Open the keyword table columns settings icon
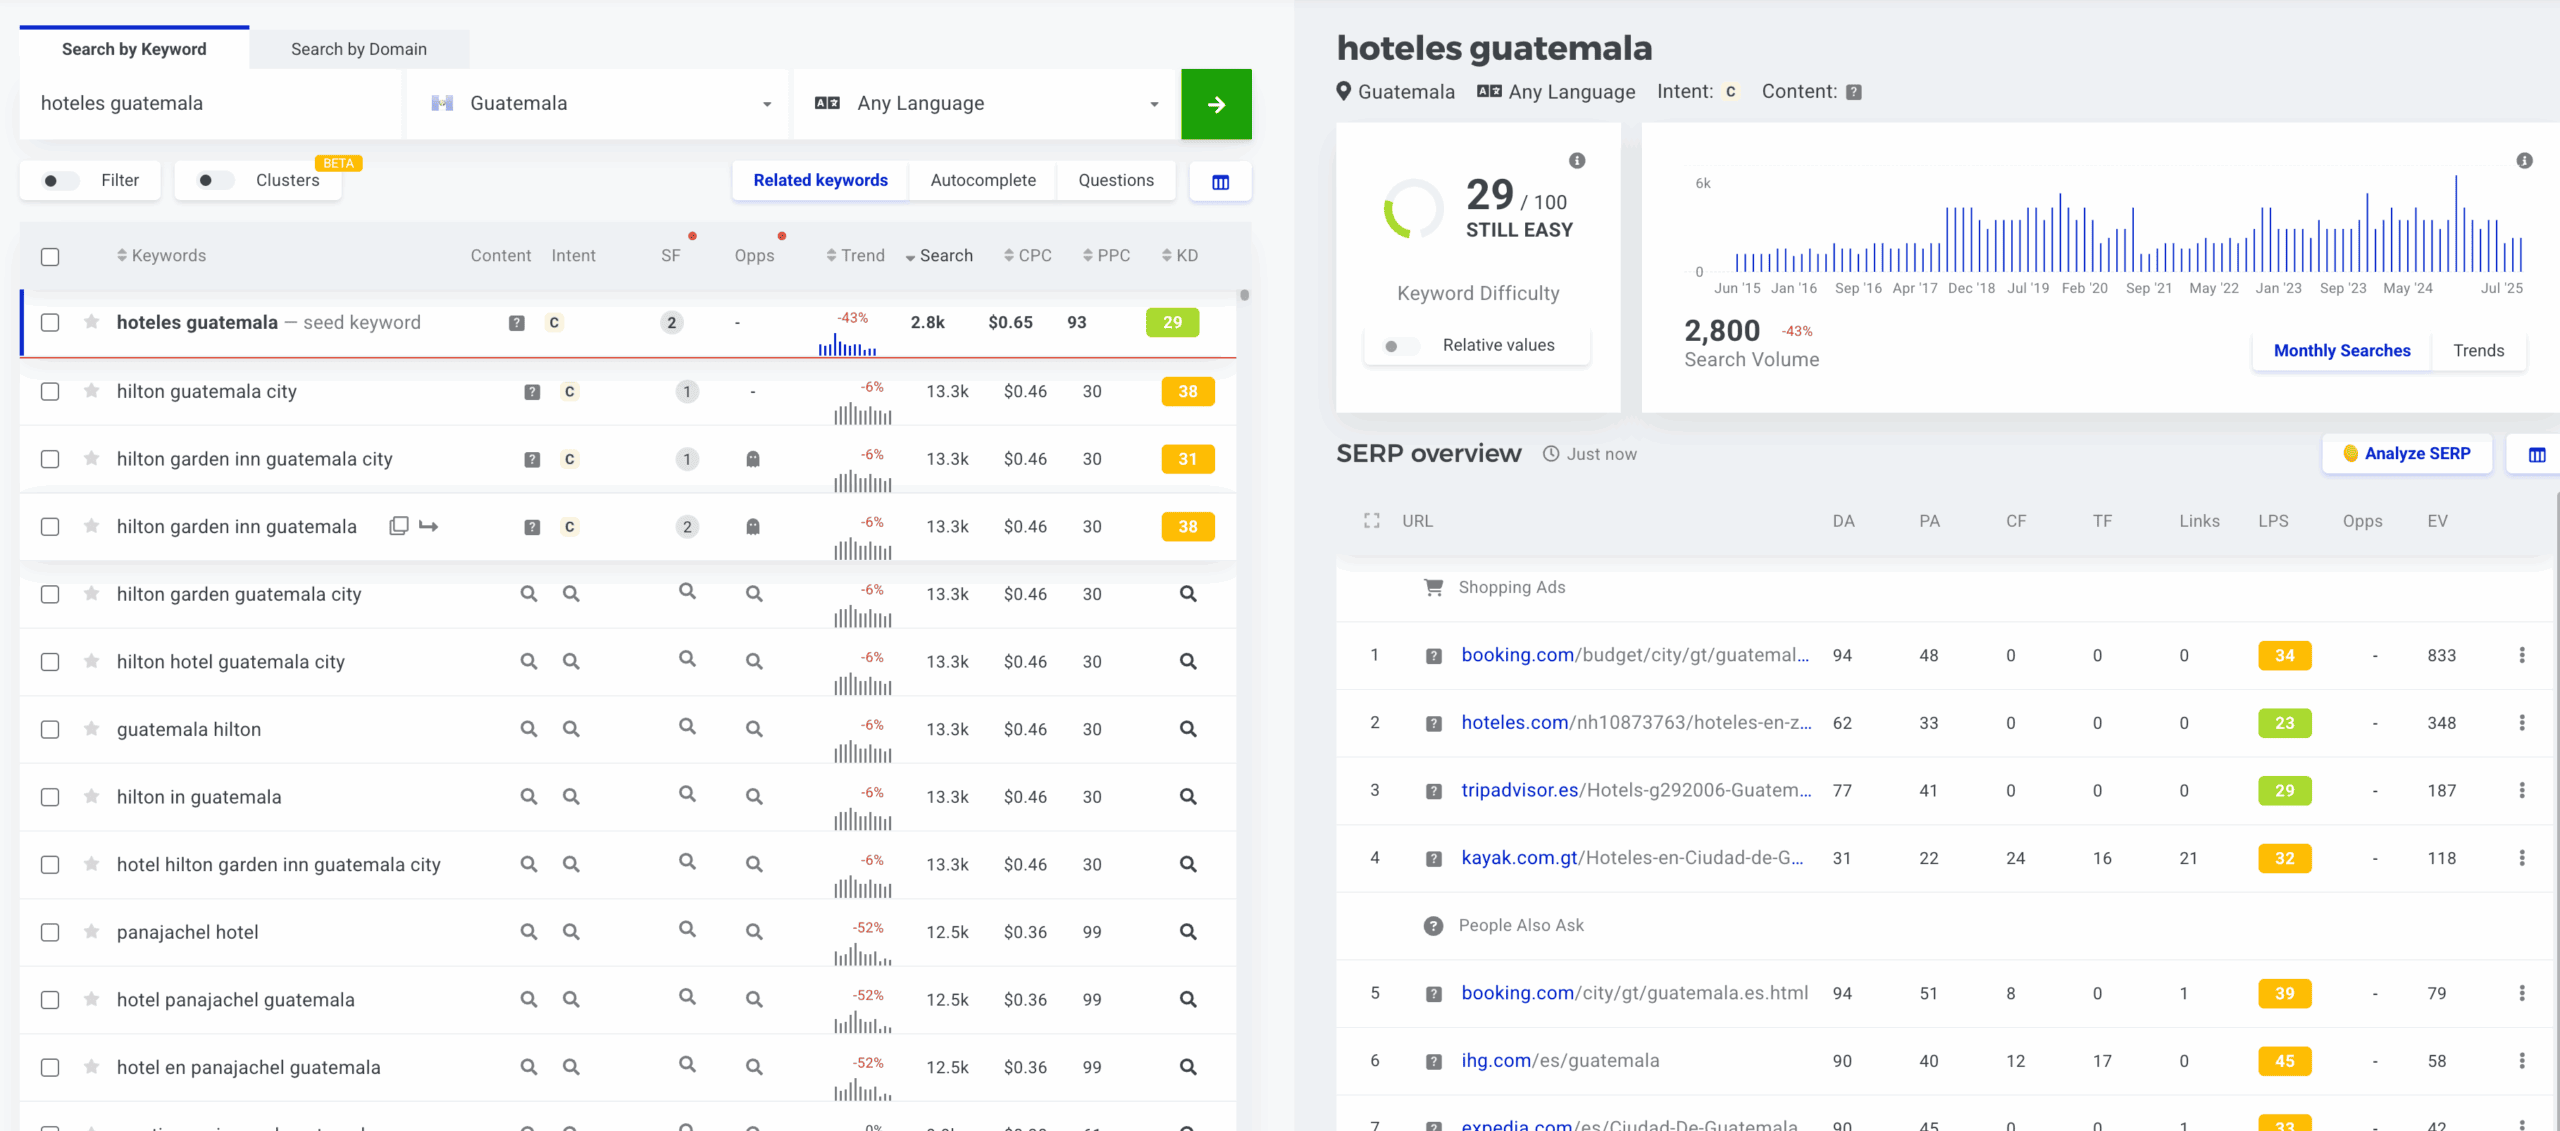The height and width of the screenshot is (1131, 2560). click(x=1220, y=181)
